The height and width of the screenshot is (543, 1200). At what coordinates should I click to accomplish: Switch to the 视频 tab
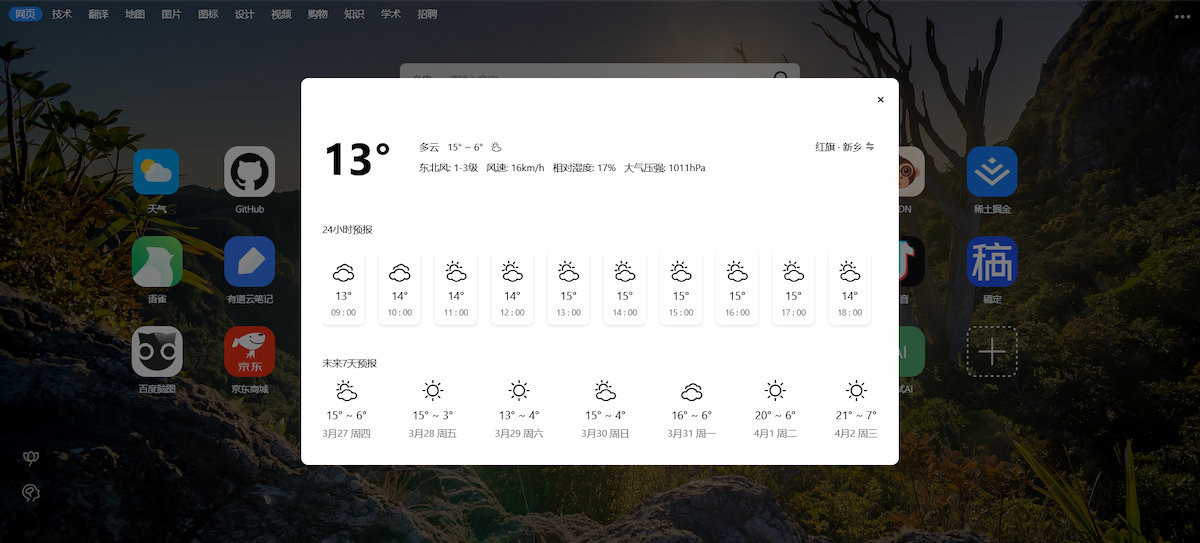tap(281, 15)
